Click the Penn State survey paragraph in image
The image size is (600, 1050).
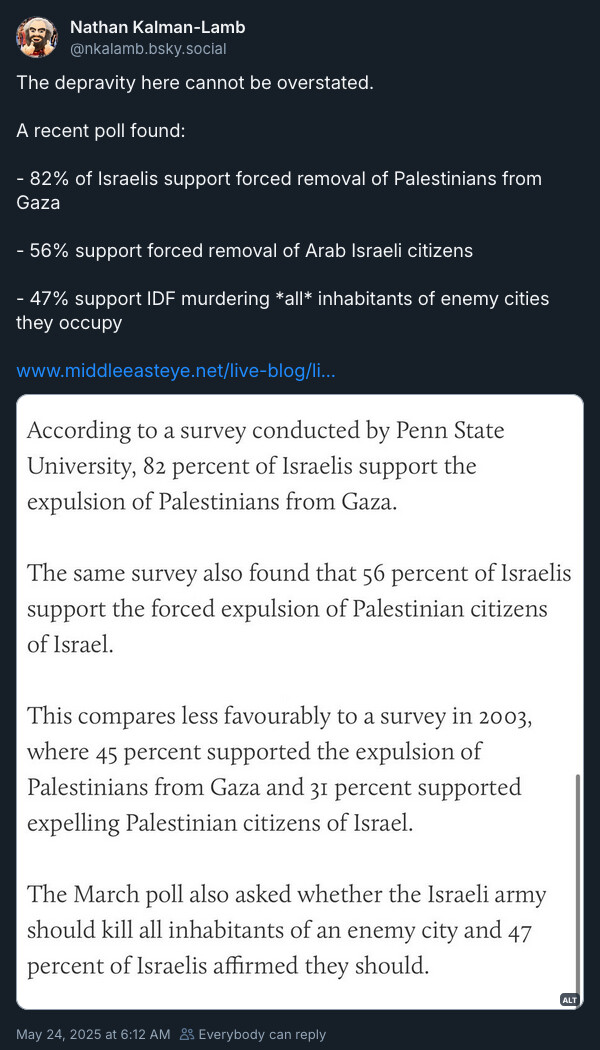pos(266,465)
